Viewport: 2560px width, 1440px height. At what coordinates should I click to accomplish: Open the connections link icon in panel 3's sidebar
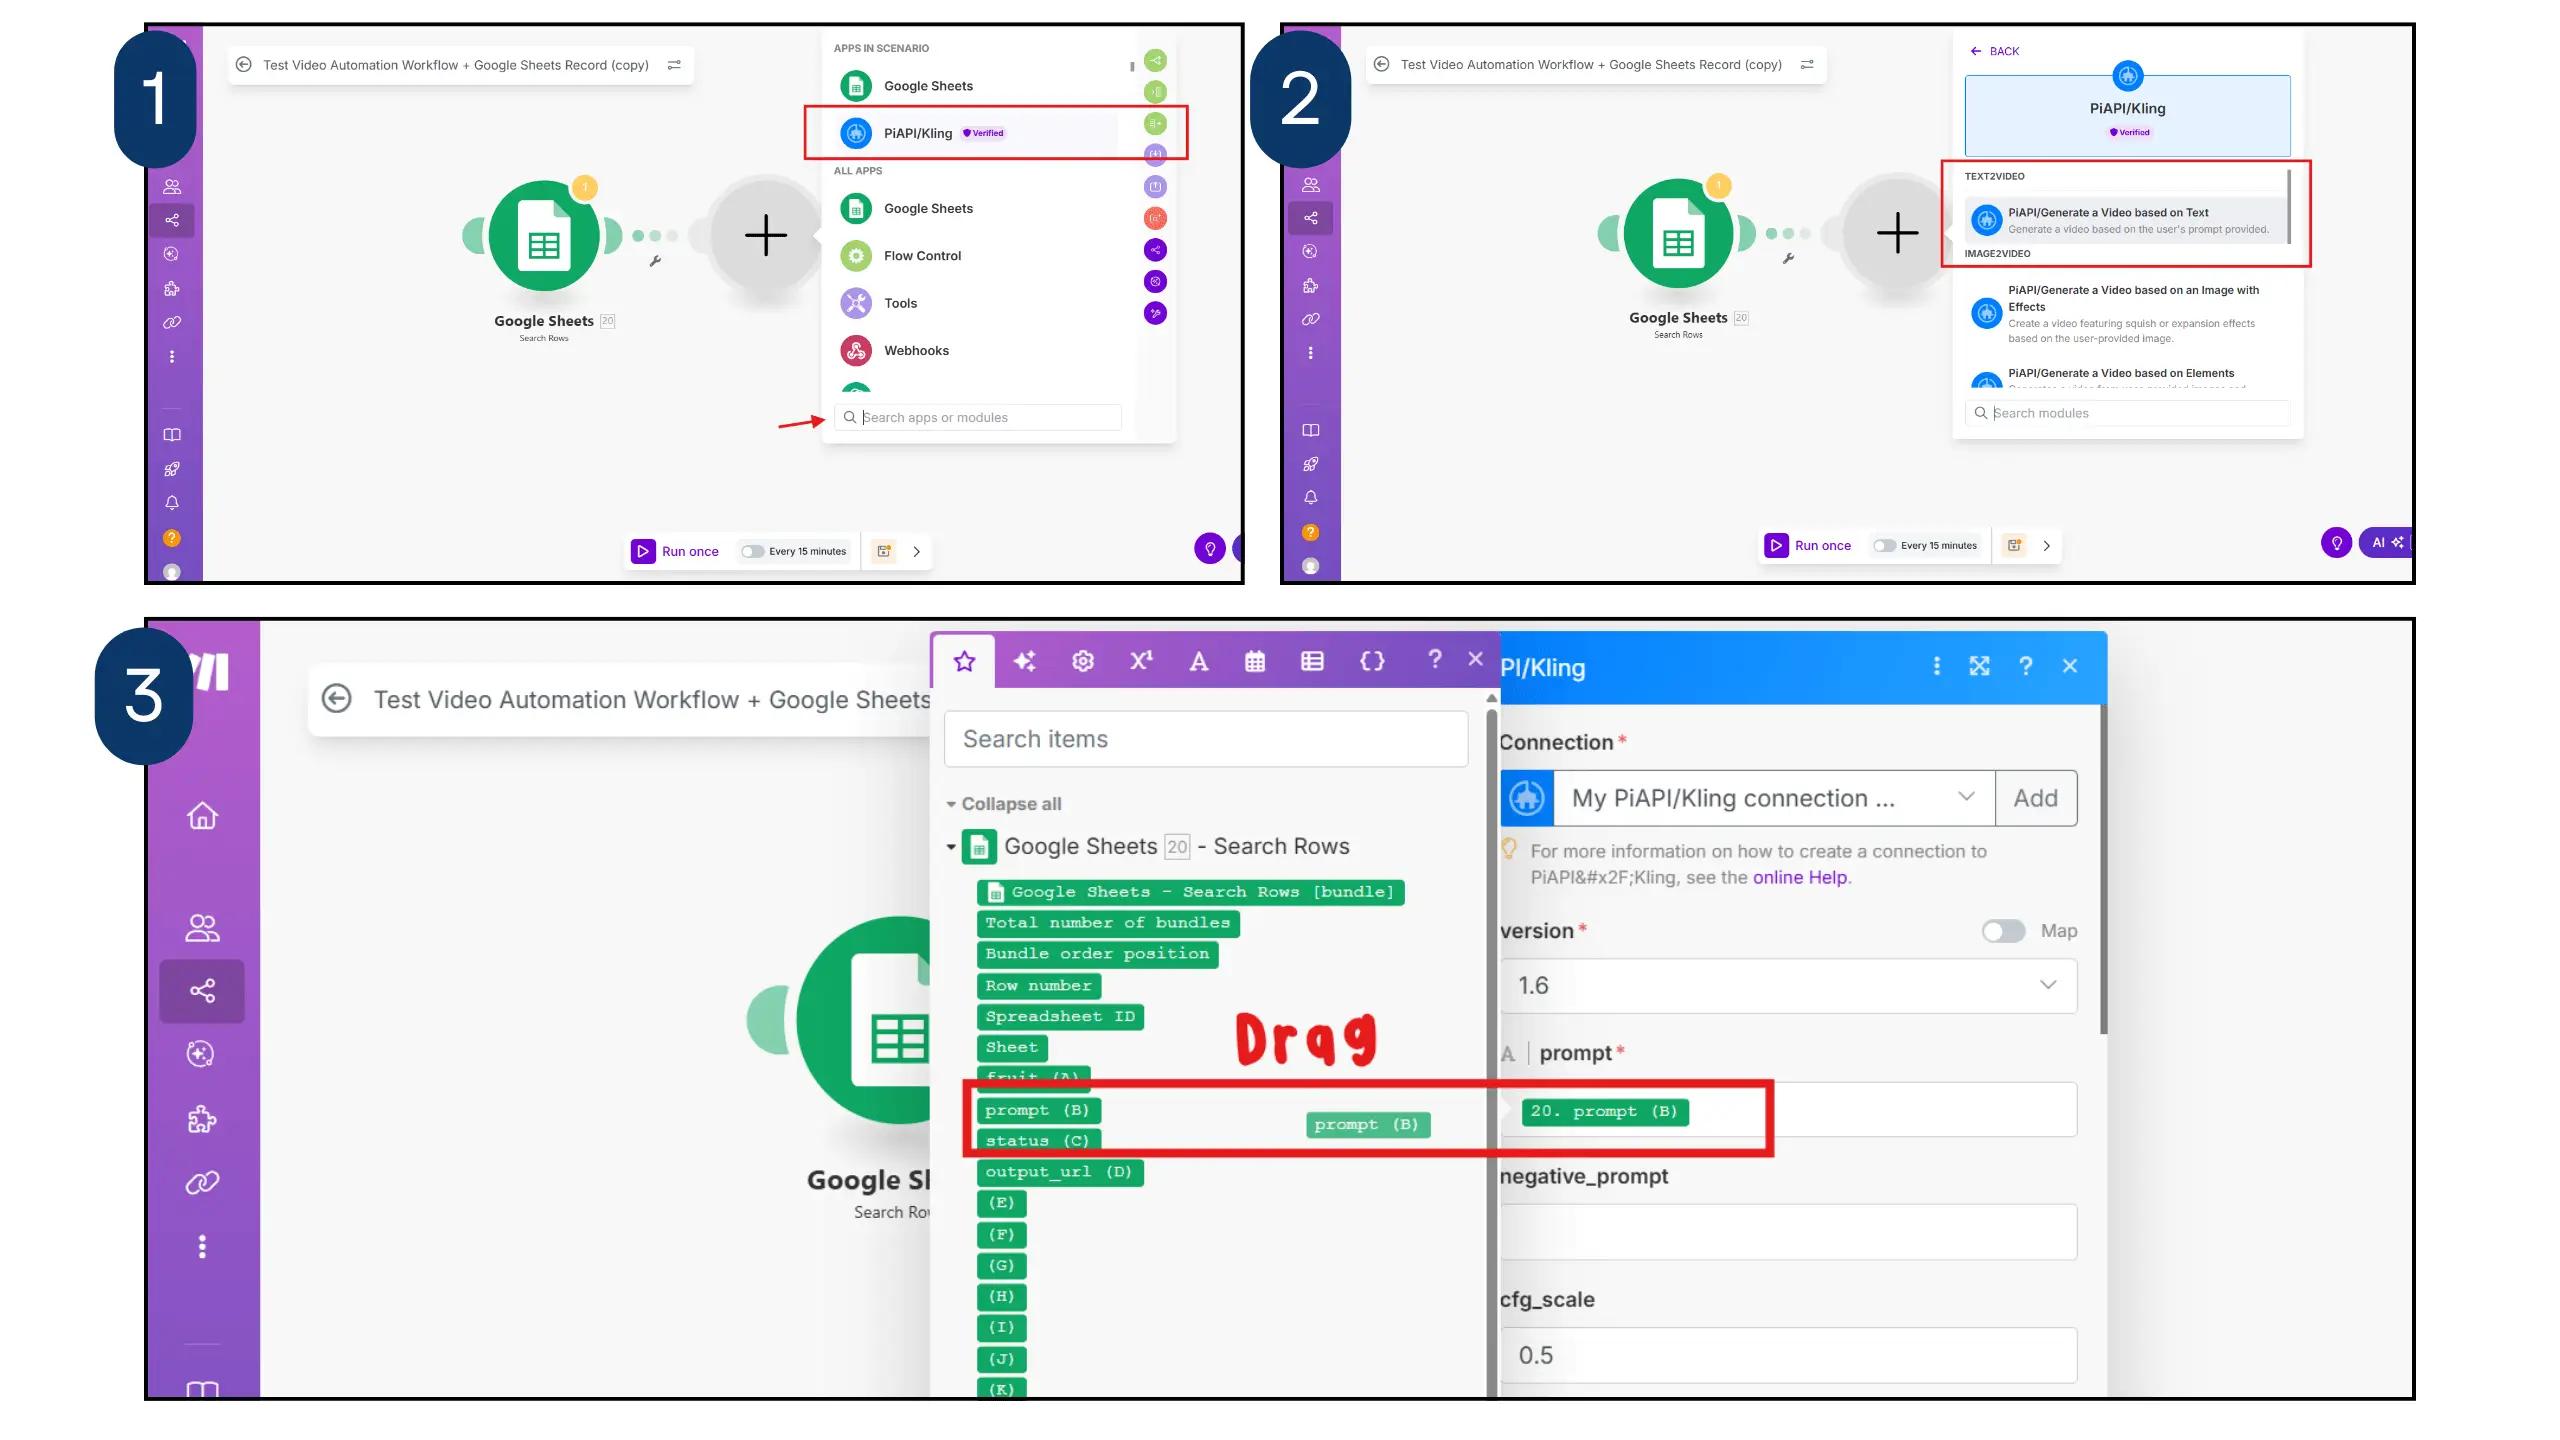pyautogui.click(x=202, y=1183)
